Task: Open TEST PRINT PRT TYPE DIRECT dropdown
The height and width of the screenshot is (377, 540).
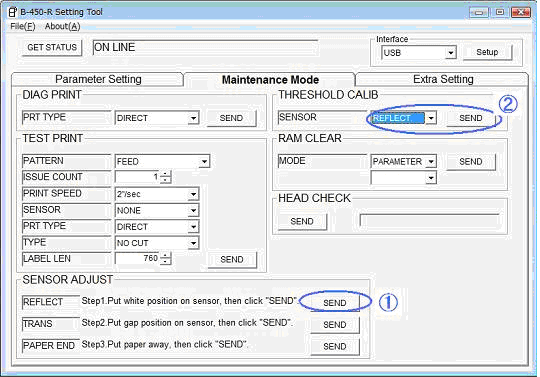Action: 194,227
